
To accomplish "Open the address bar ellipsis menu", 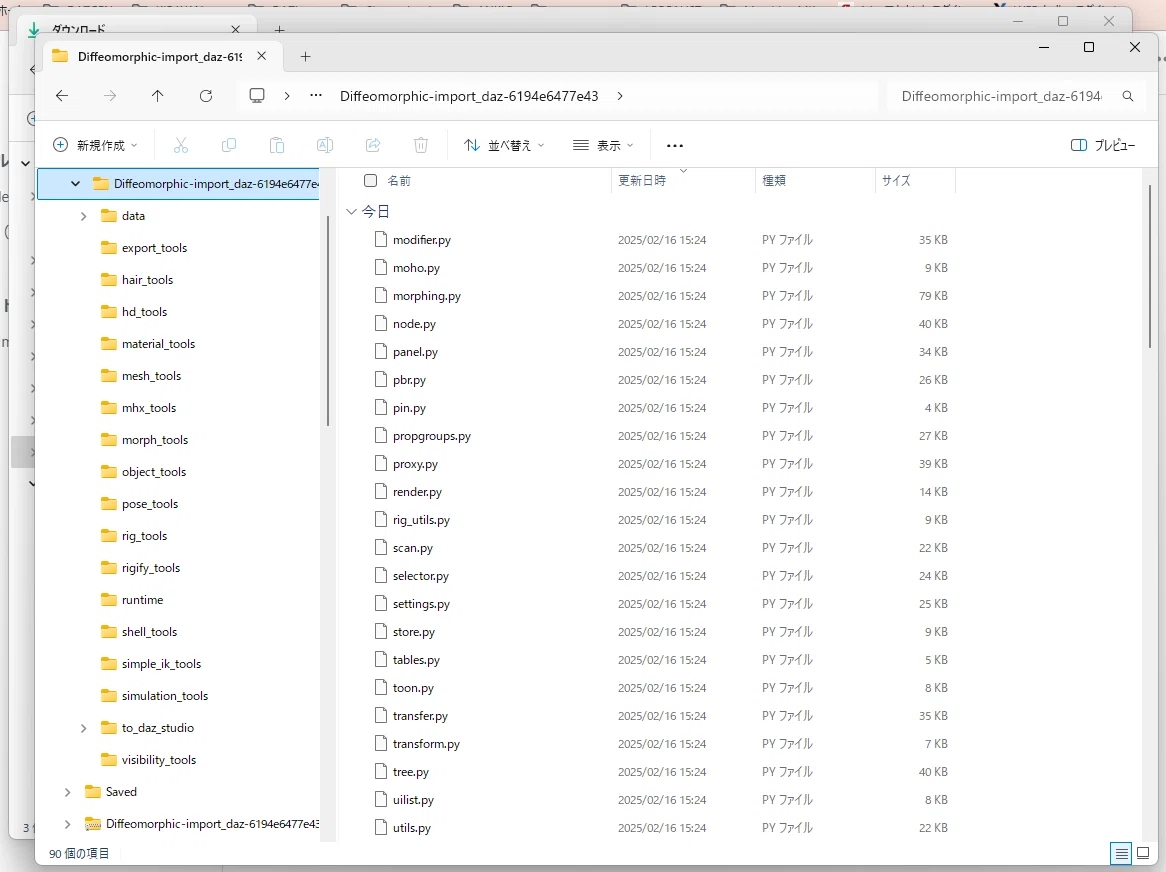I will click(316, 96).
